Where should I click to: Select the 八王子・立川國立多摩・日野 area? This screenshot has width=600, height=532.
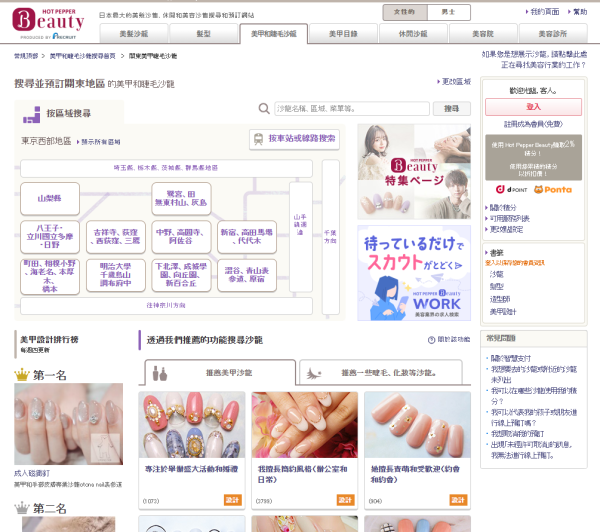click(x=50, y=237)
